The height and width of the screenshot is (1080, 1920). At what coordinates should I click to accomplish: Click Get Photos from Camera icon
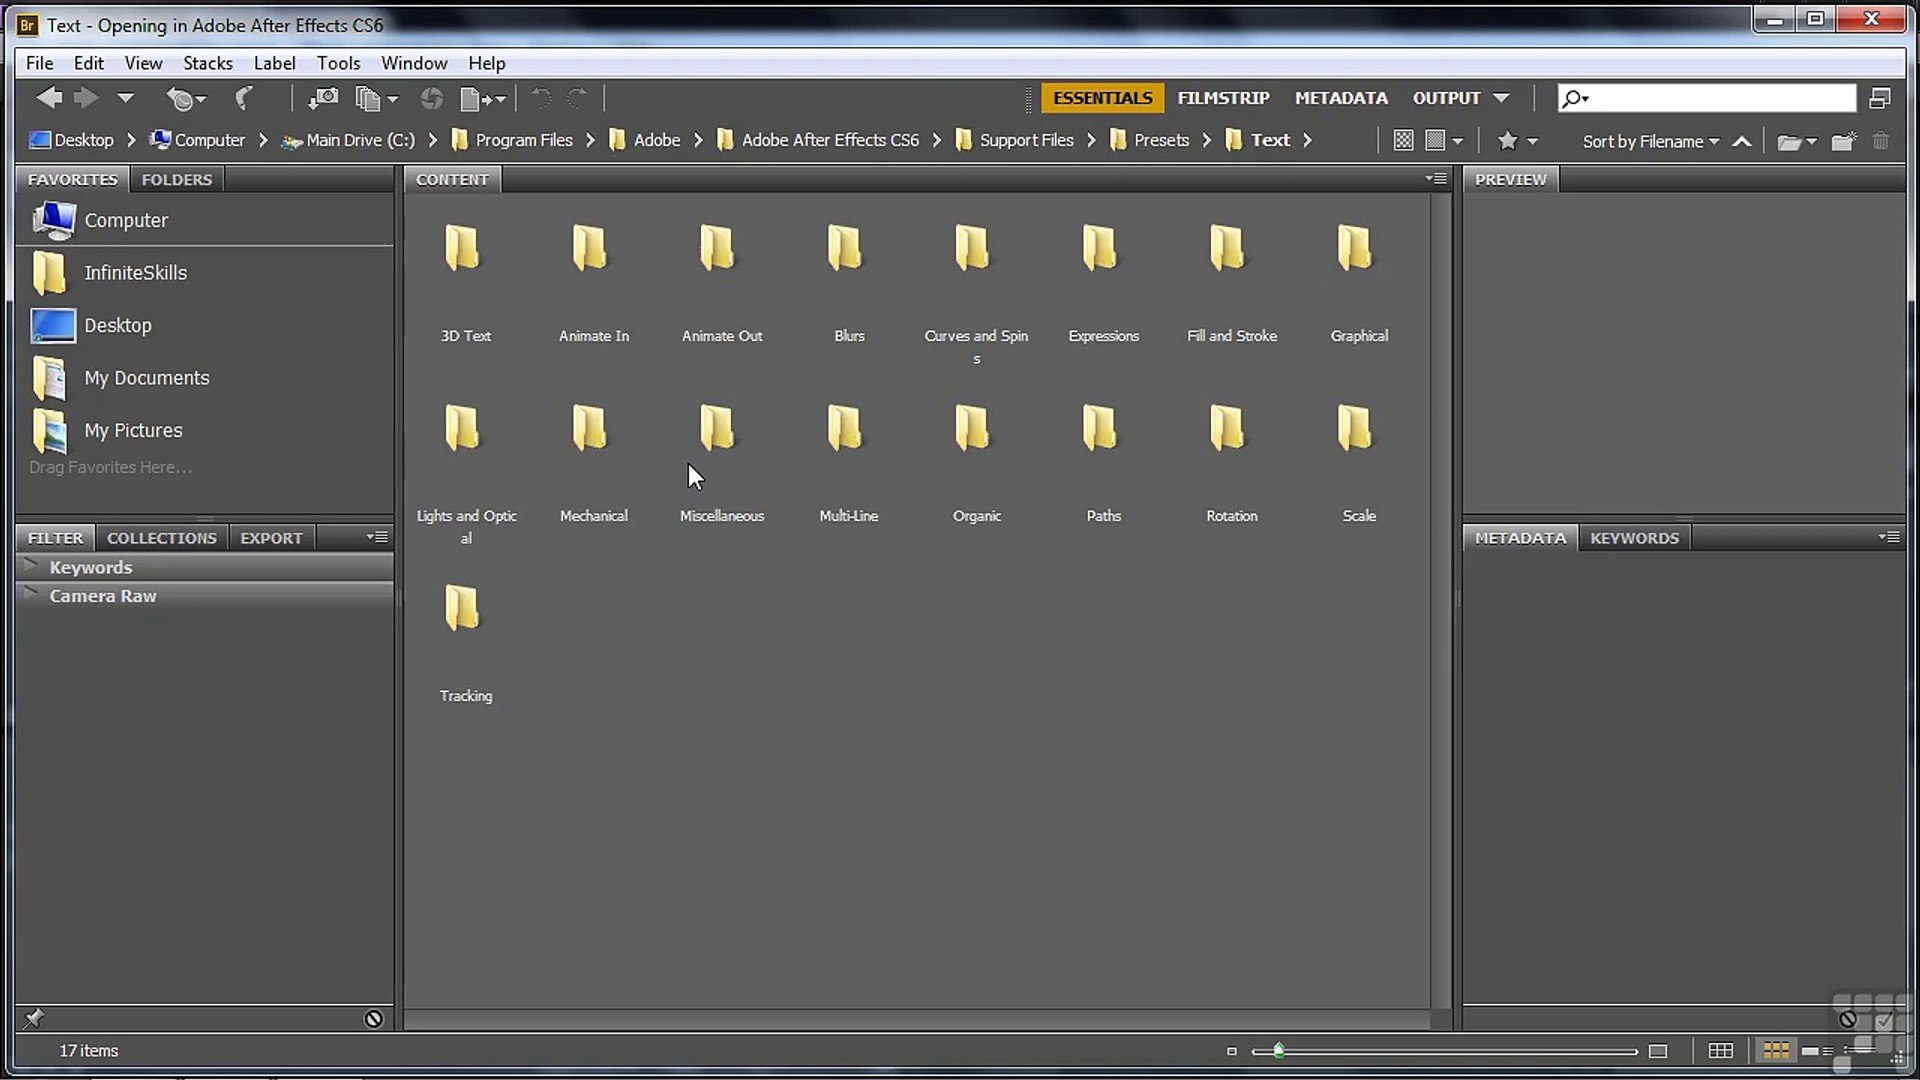tap(322, 98)
